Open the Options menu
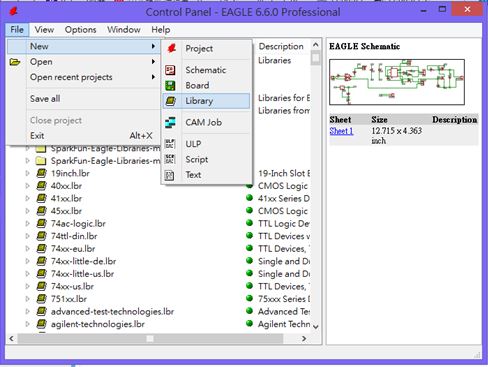This screenshot has height=367, width=488. pyautogui.click(x=80, y=30)
